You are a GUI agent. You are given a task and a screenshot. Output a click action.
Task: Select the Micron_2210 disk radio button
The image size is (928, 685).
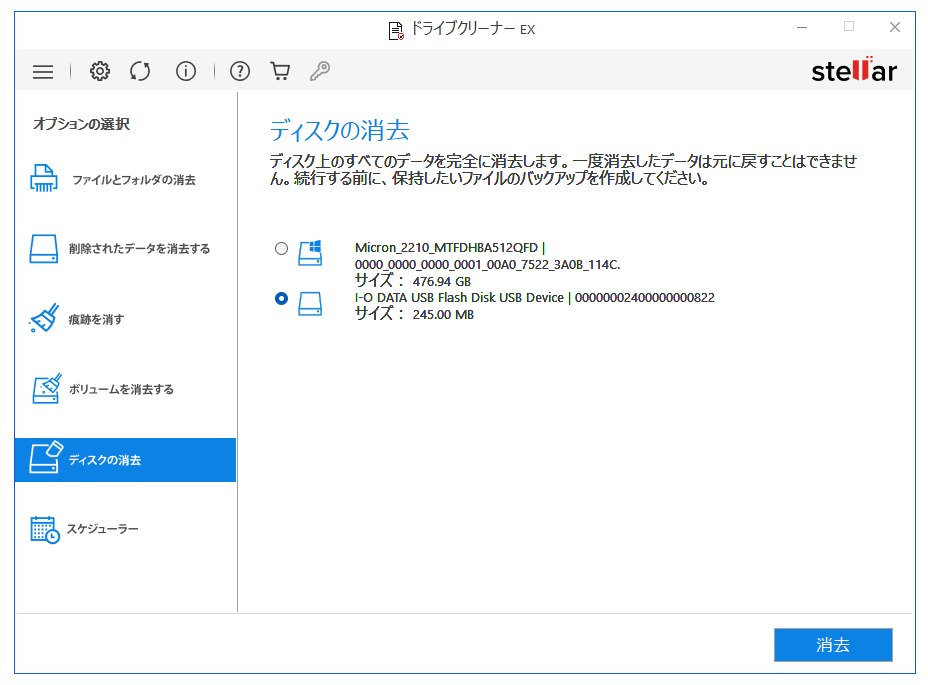point(282,249)
